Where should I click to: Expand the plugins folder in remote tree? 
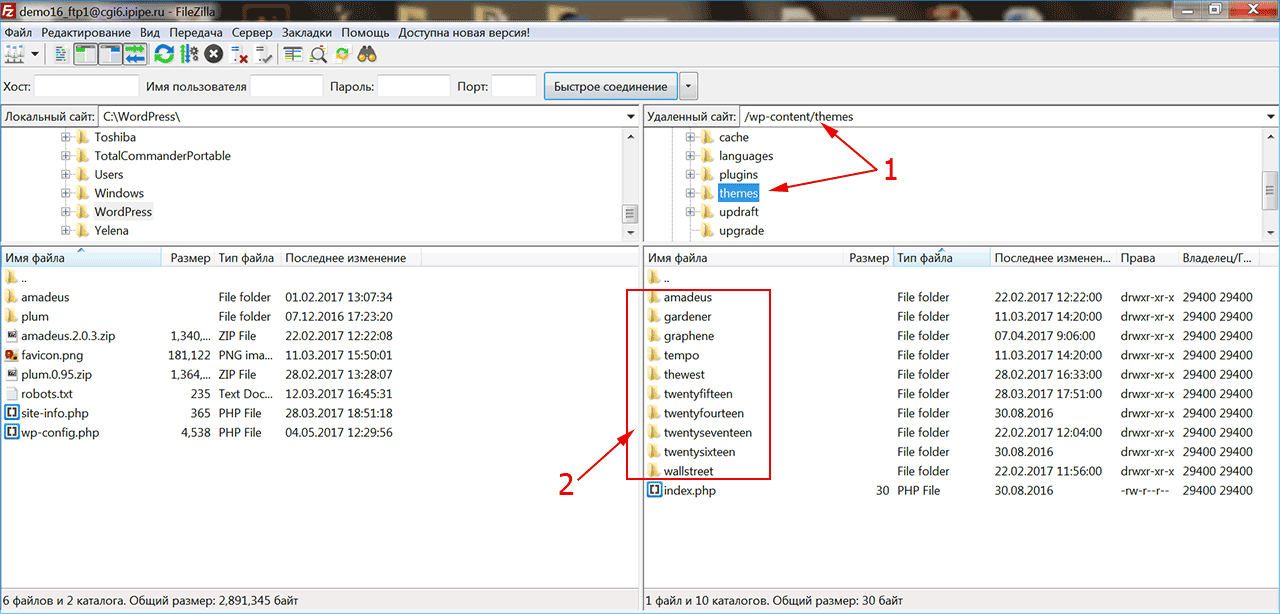690,175
